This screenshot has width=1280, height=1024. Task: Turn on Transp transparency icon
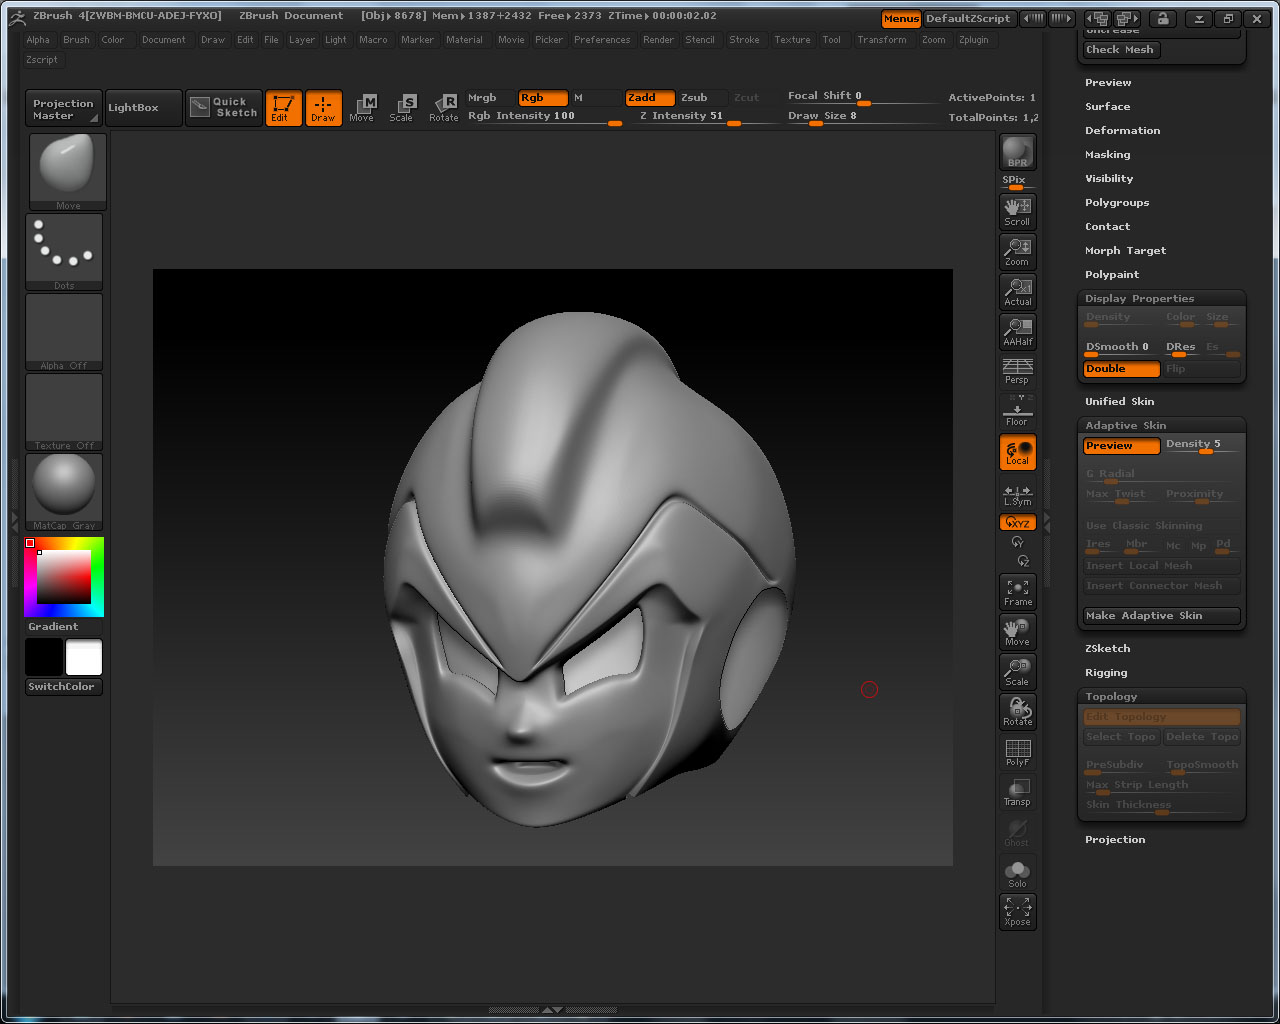[x=1017, y=792]
